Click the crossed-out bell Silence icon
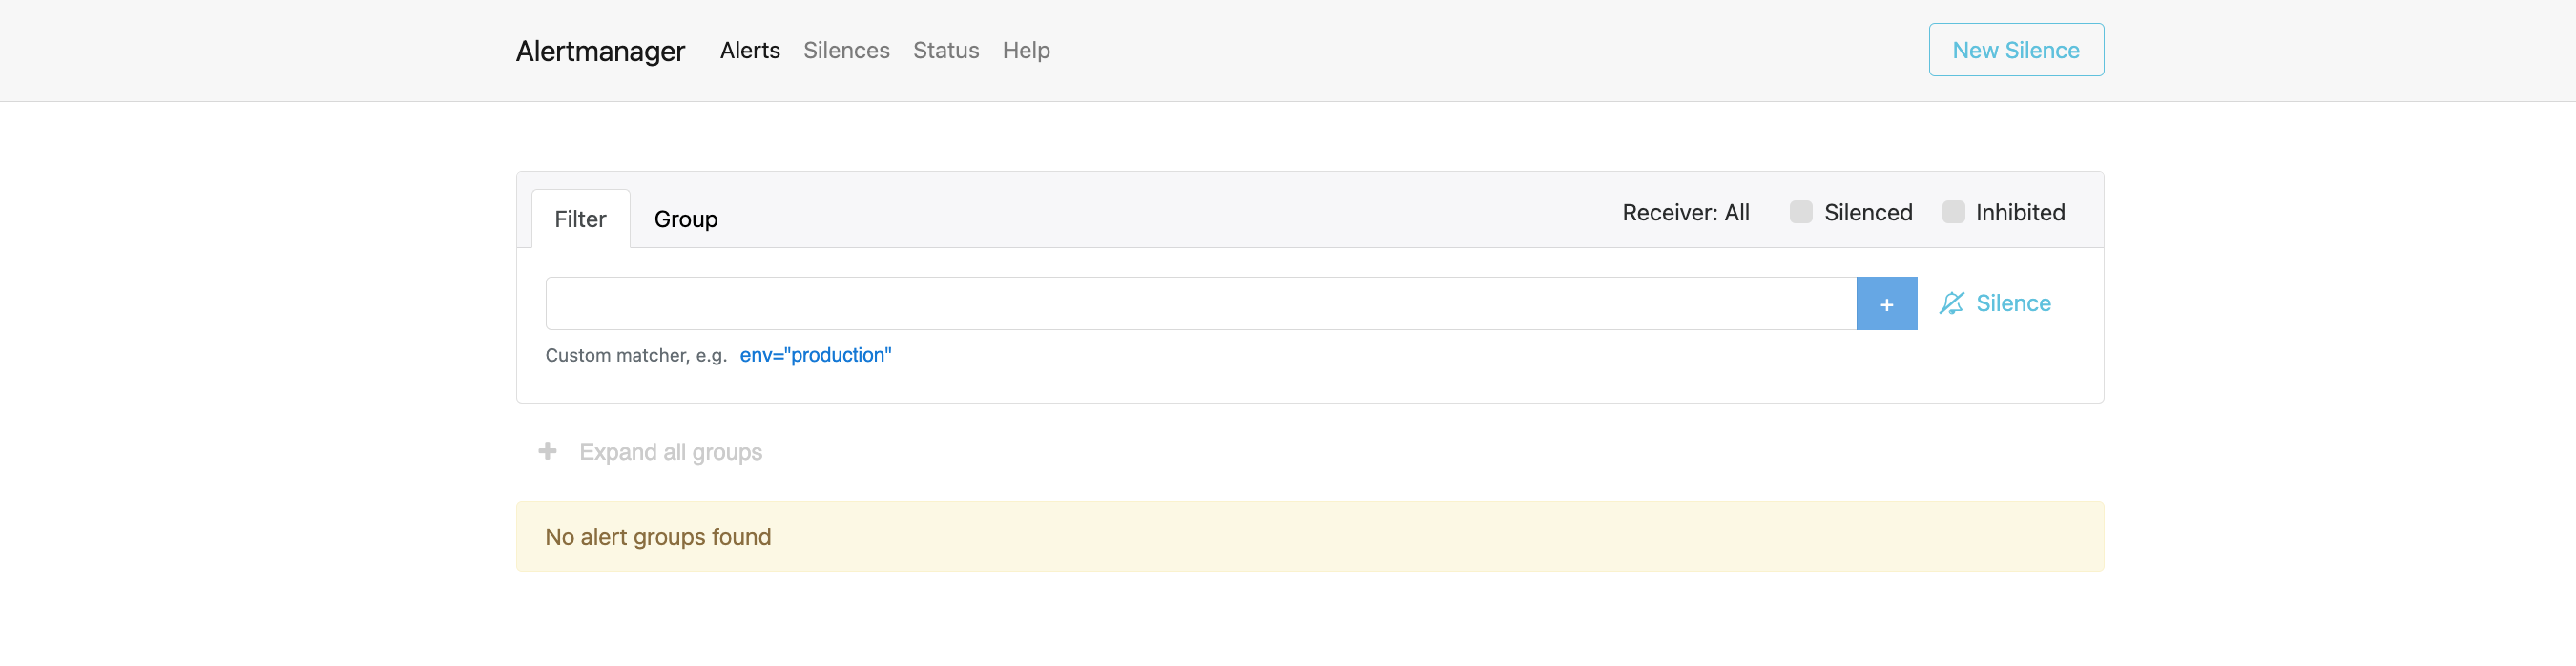This screenshot has width=2576, height=666. (1951, 303)
